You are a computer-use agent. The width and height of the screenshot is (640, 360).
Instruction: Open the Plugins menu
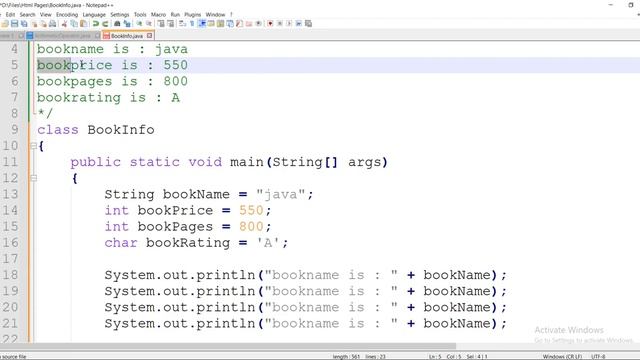(193, 15)
